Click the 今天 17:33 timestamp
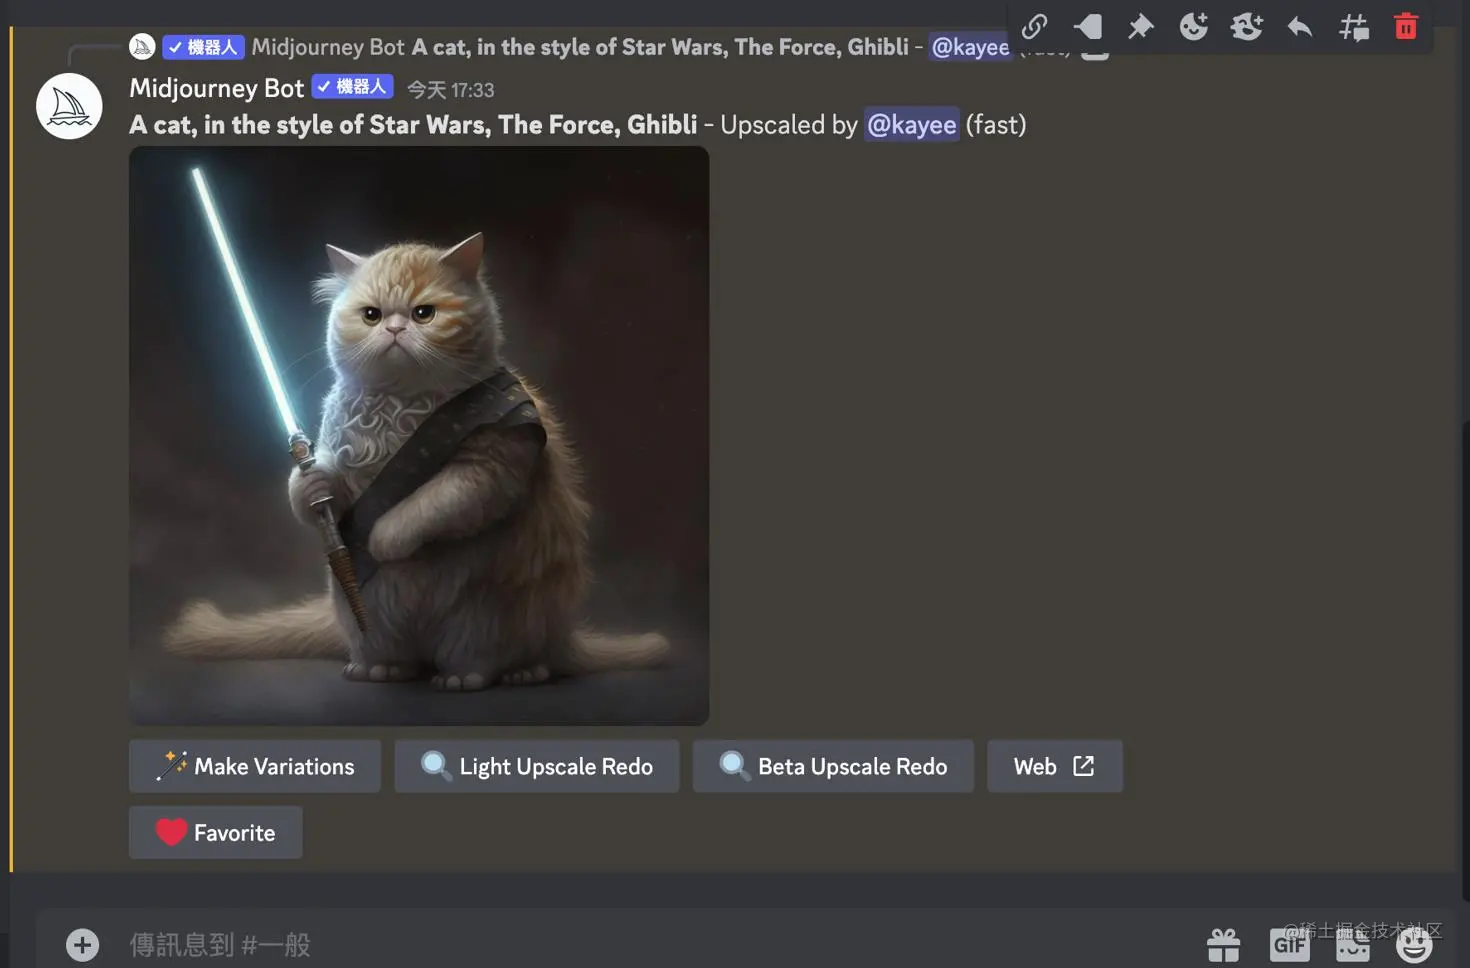This screenshot has width=1470, height=968. tap(450, 90)
